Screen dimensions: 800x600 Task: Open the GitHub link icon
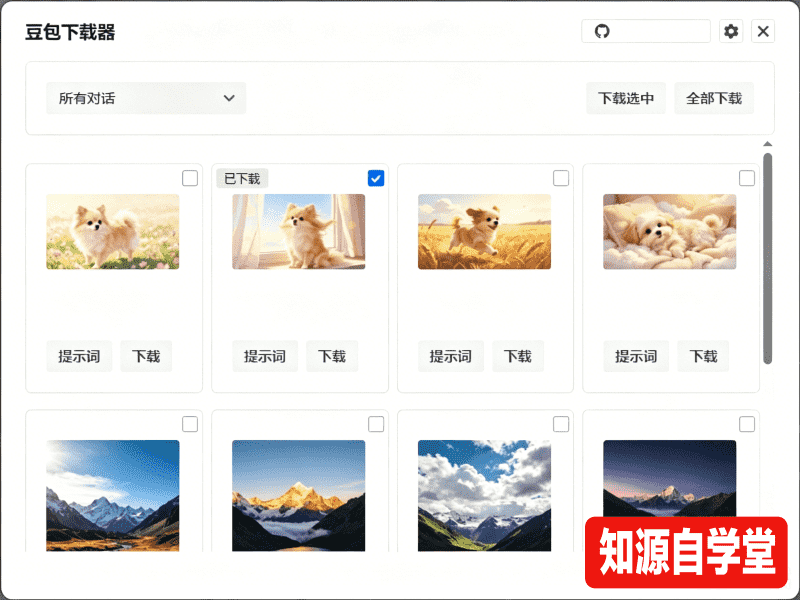(602, 32)
